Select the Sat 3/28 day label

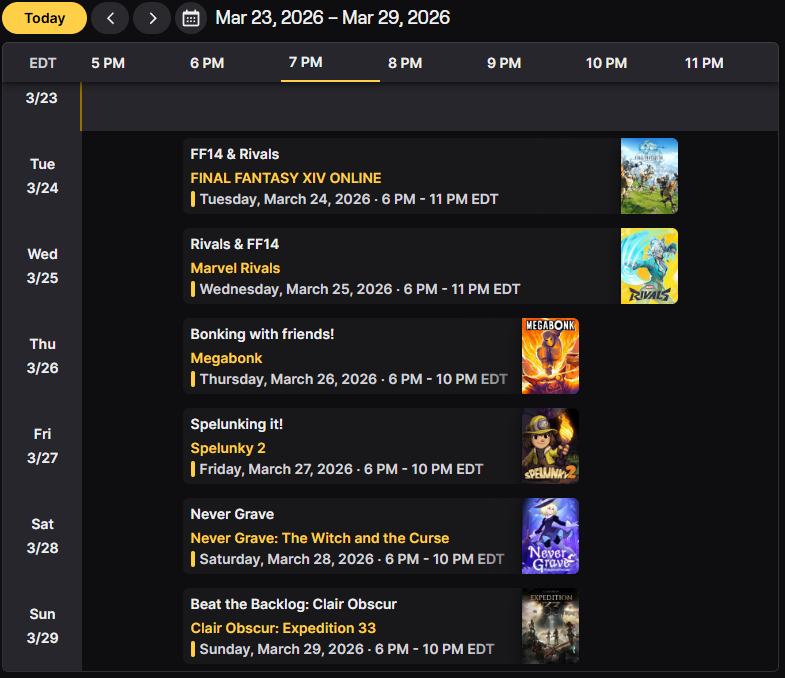[42, 536]
